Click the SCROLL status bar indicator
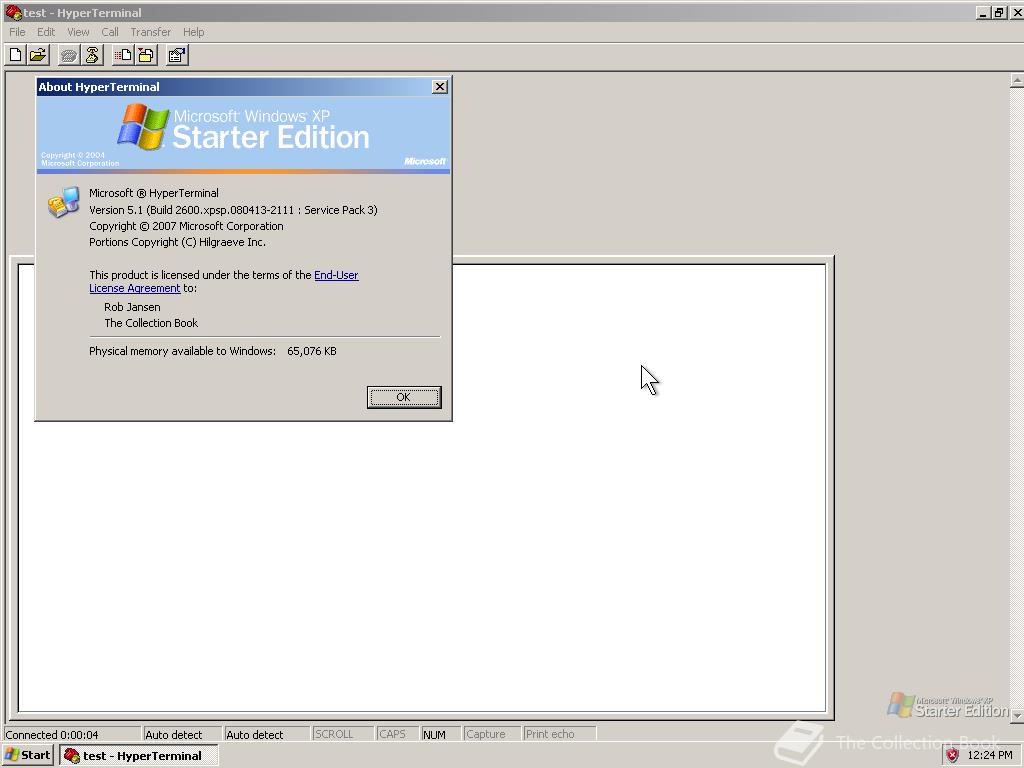Image resolution: width=1024 pixels, height=768 pixels. pyautogui.click(x=343, y=734)
